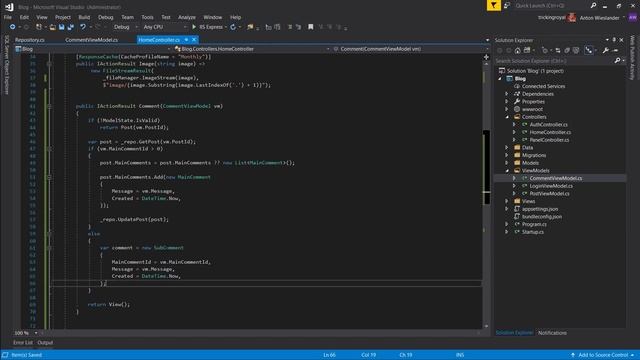Collapse the ViewModels folder
The width and height of the screenshot is (640, 360).
pos(507,171)
